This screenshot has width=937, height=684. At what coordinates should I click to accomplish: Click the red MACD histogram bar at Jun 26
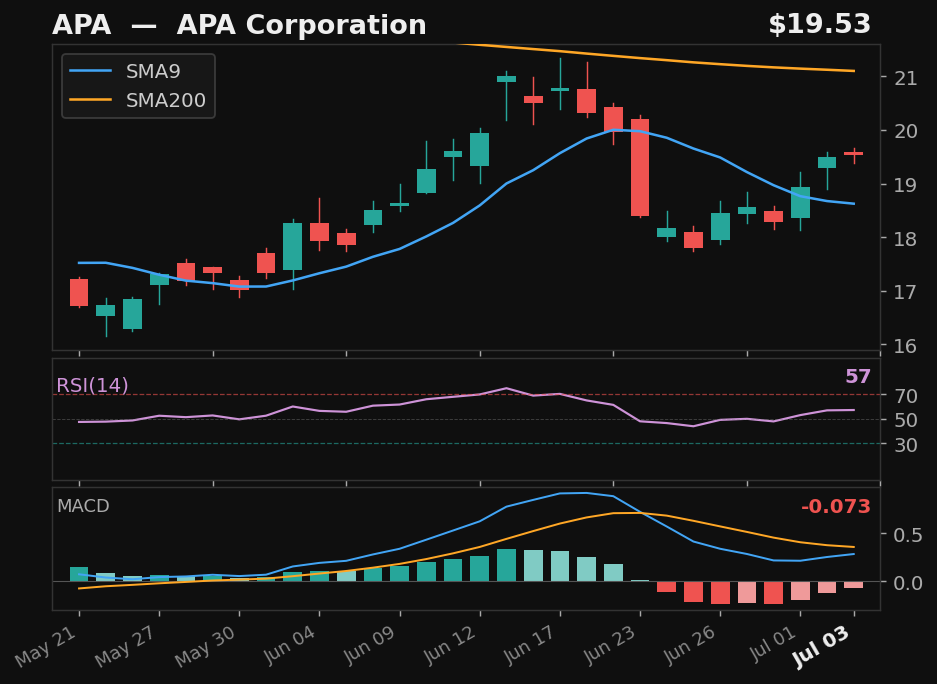point(720,593)
